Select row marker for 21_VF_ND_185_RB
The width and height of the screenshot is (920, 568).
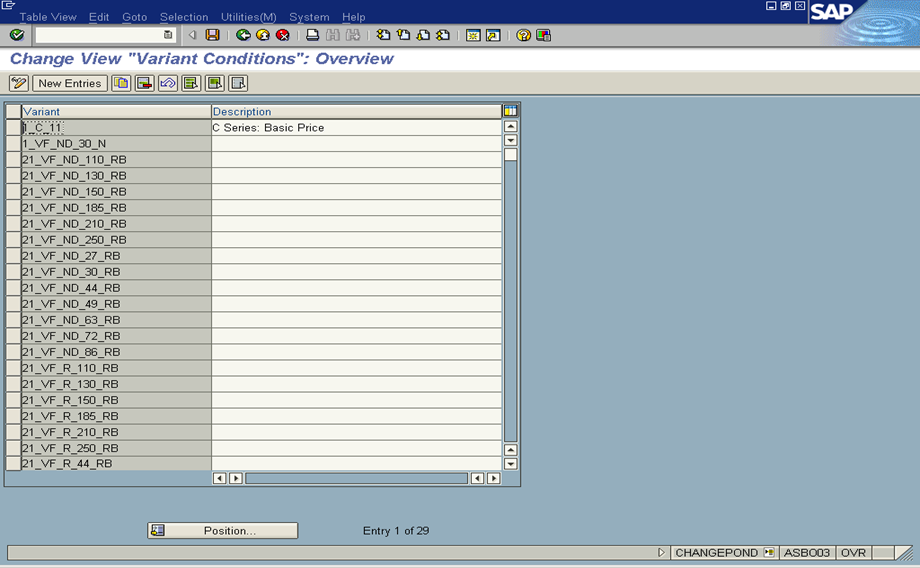(13, 208)
